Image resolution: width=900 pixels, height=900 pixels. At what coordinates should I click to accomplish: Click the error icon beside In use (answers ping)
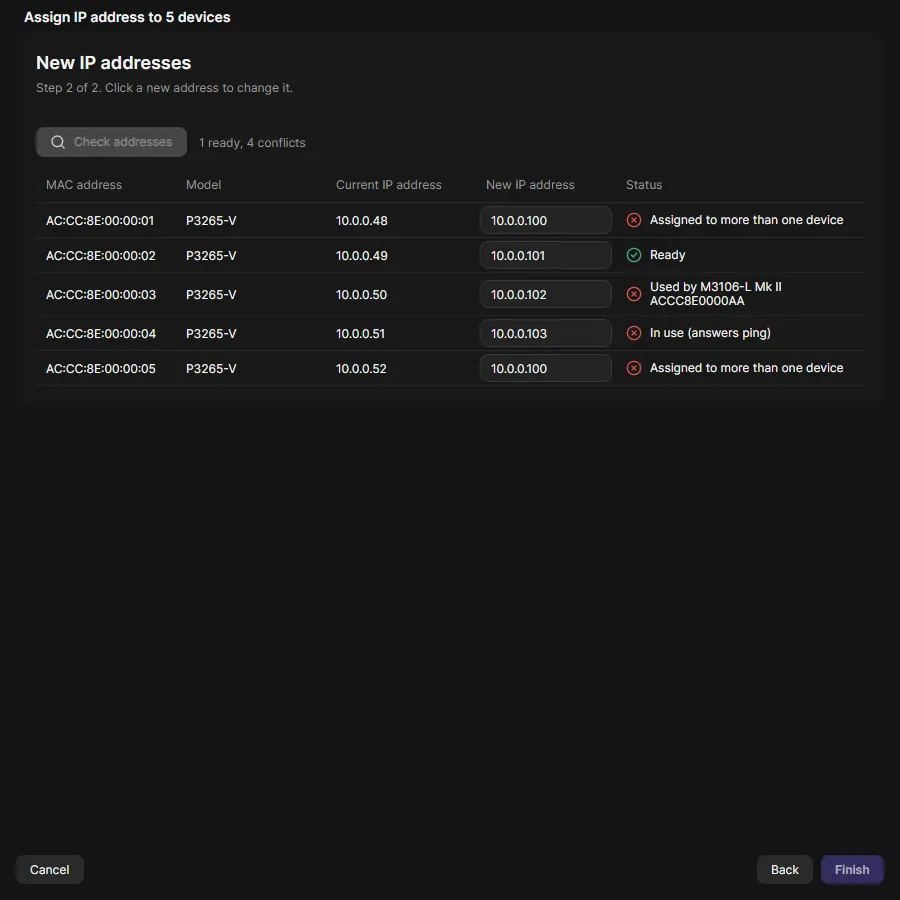[634, 333]
